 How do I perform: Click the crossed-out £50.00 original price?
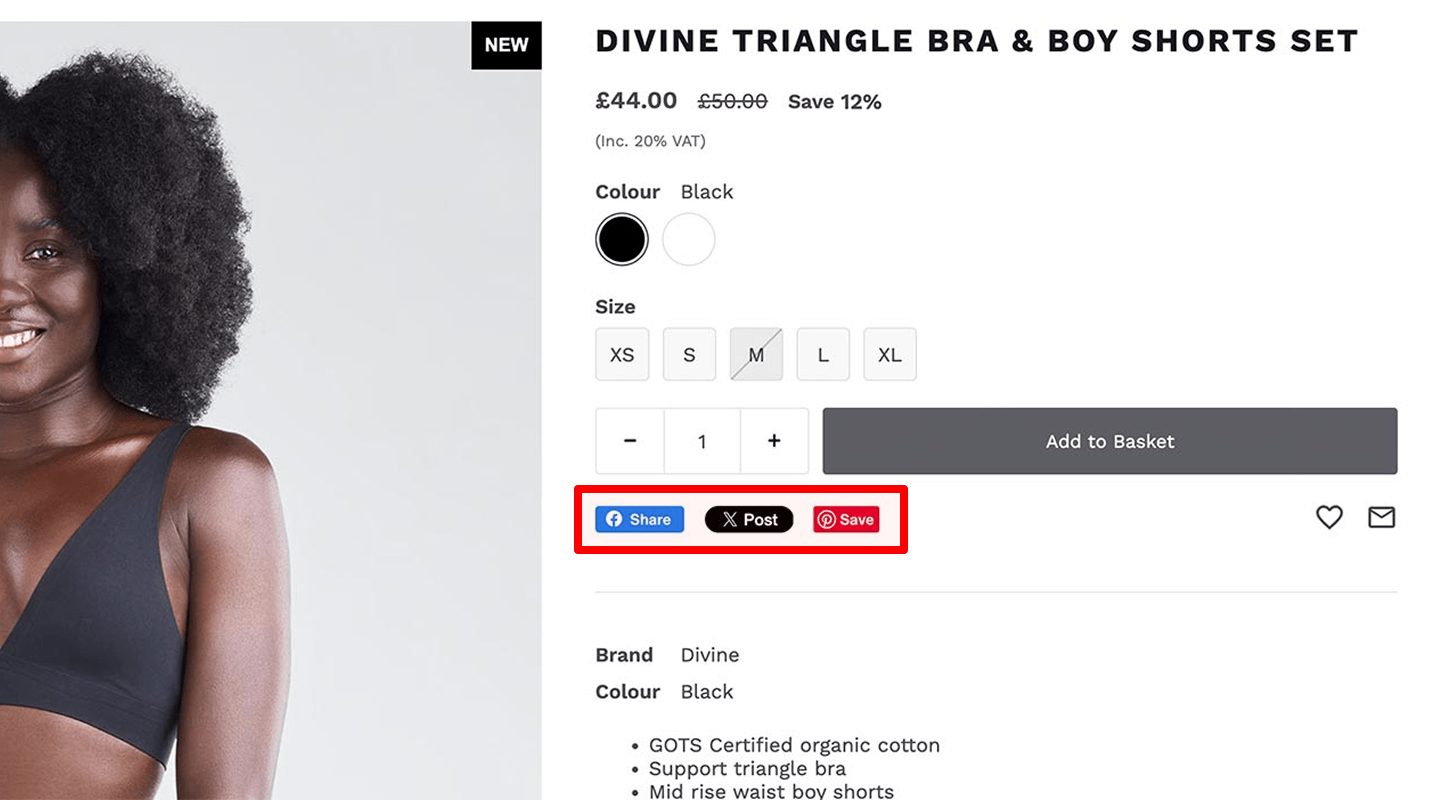point(733,101)
